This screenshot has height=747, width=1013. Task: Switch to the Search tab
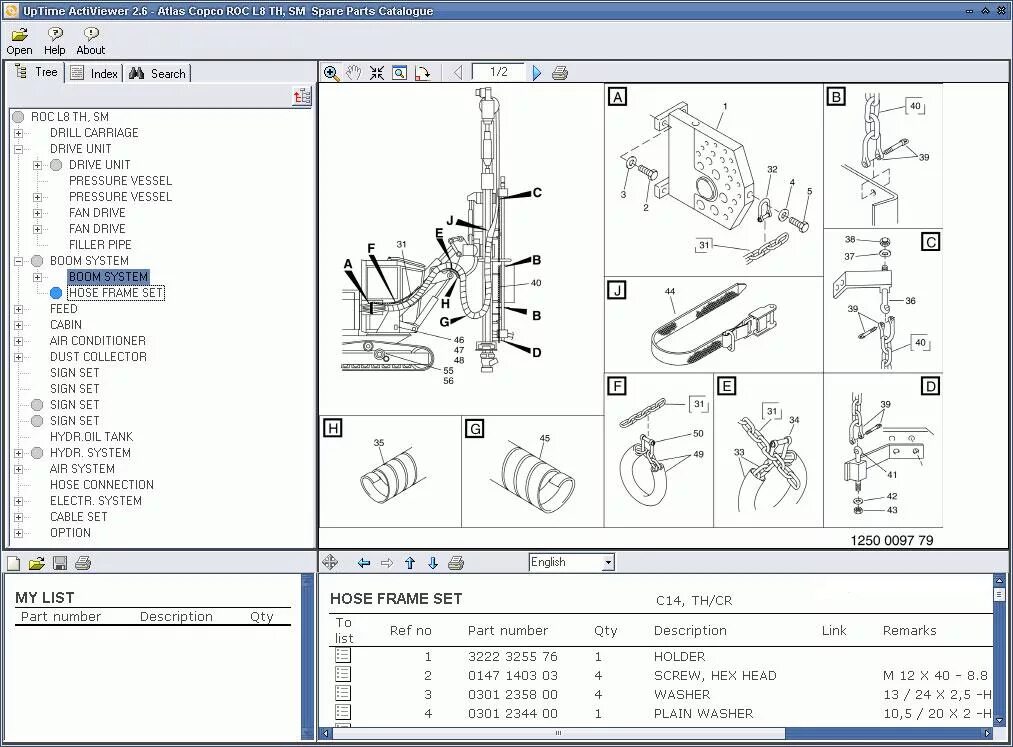[157, 72]
